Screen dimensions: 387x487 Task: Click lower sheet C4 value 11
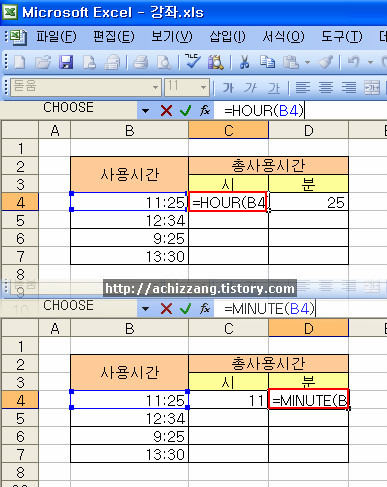point(228,400)
